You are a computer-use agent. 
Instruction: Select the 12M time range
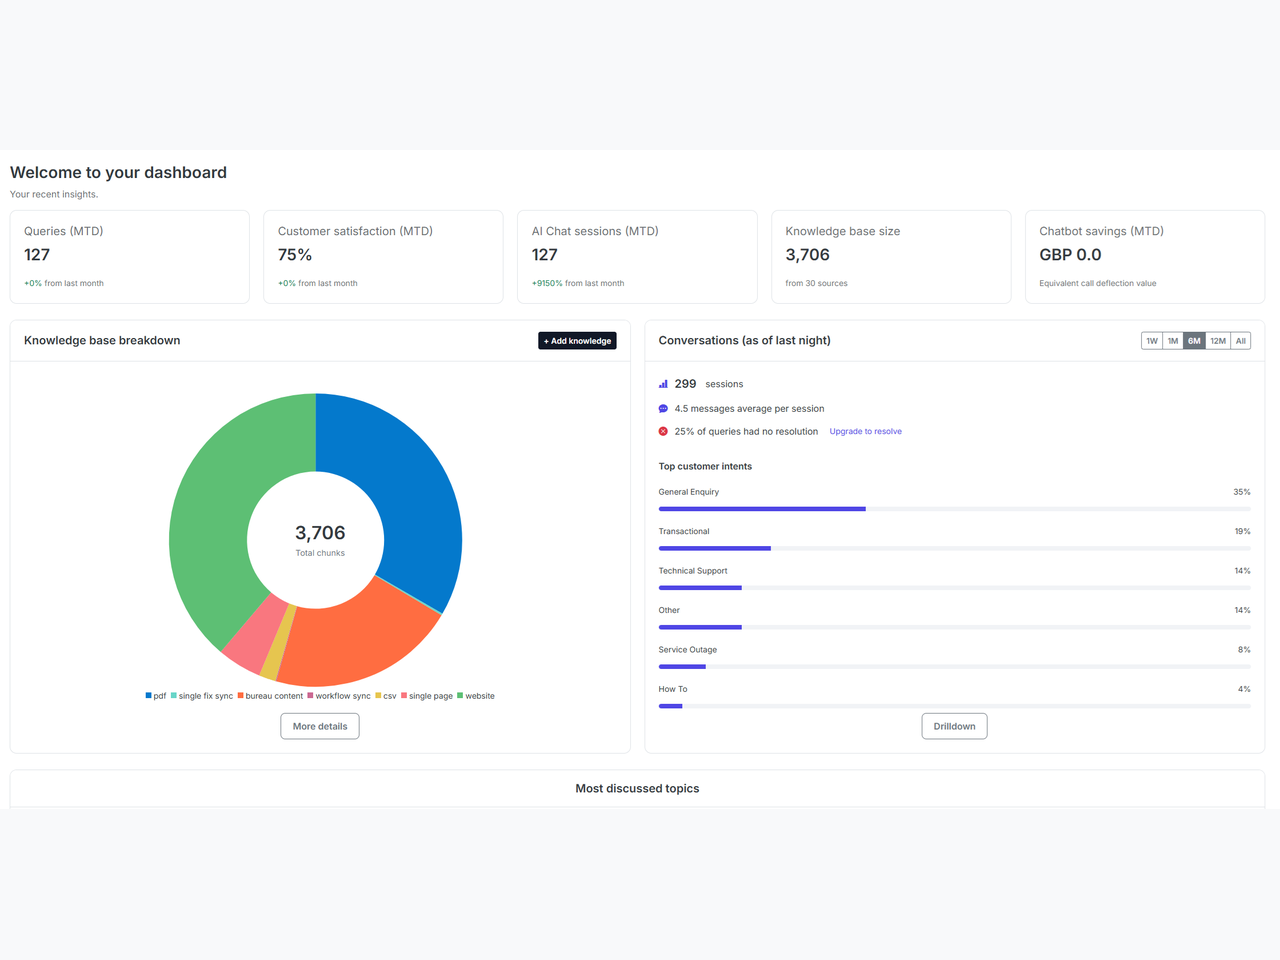(x=1218, y=341)
